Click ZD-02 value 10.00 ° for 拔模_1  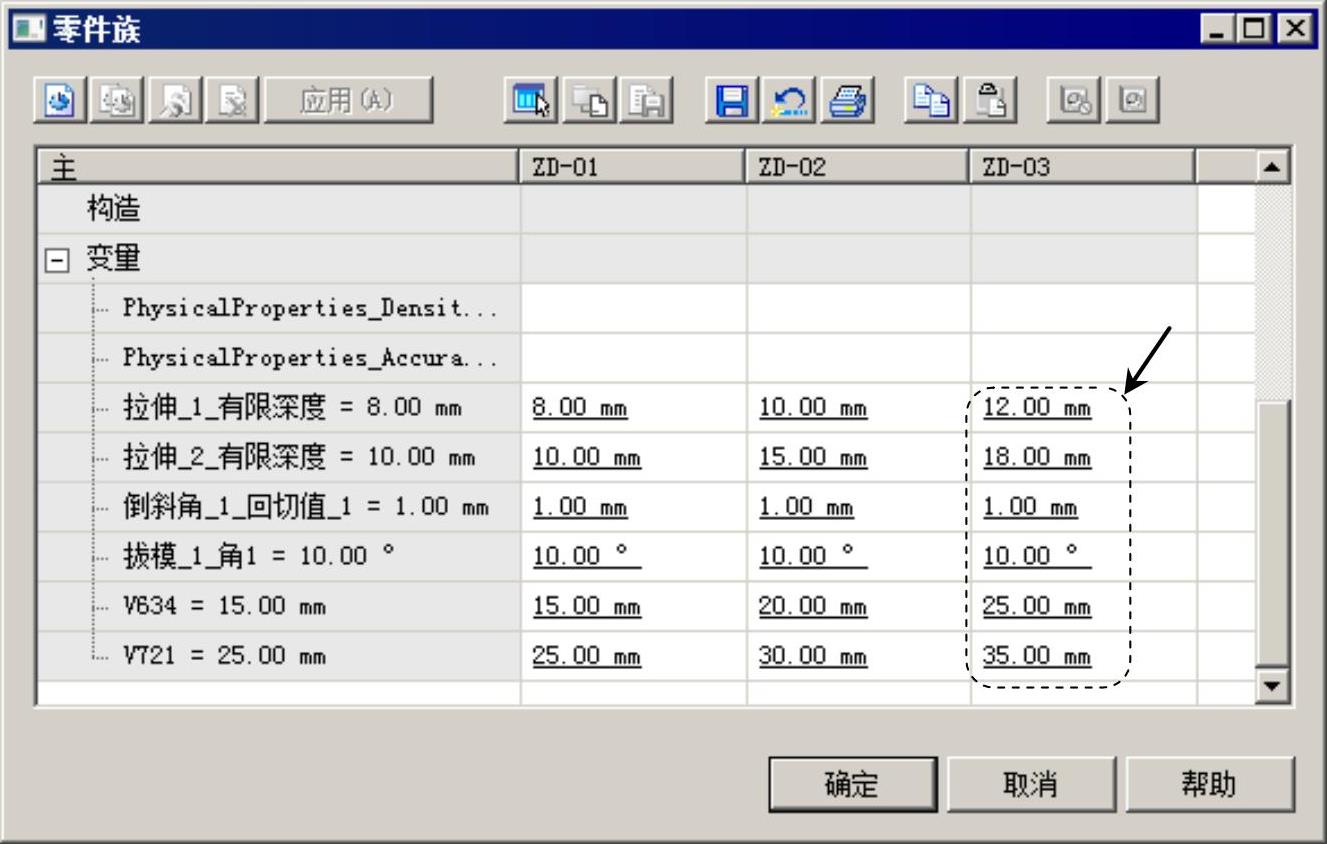tap(813, 557)
